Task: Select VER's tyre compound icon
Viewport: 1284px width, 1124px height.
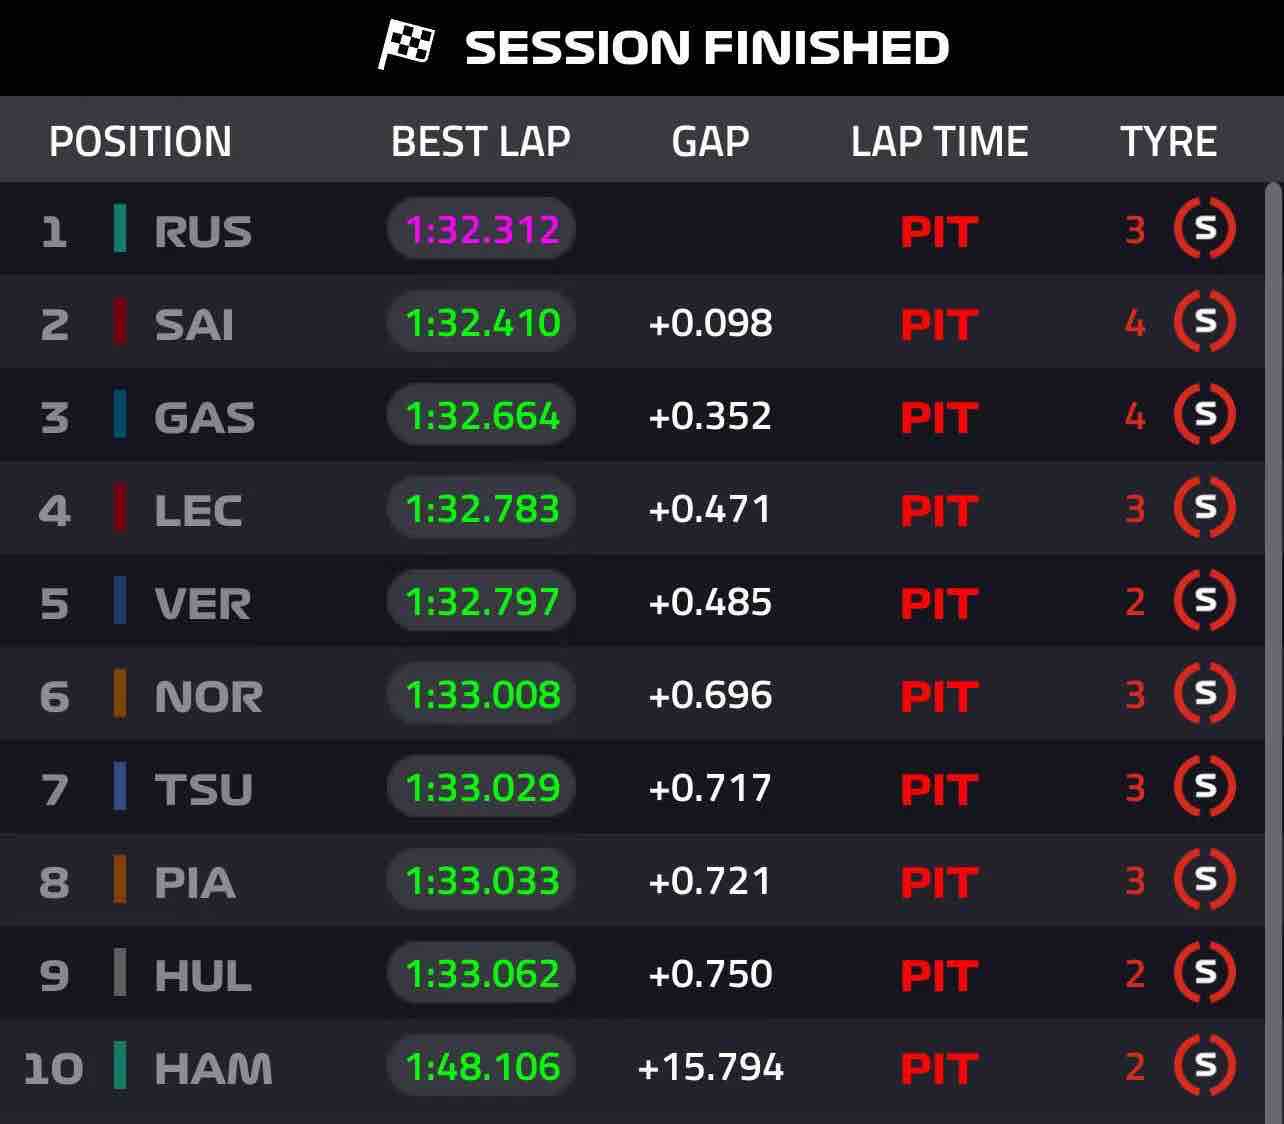Action: pos(1205,601)
